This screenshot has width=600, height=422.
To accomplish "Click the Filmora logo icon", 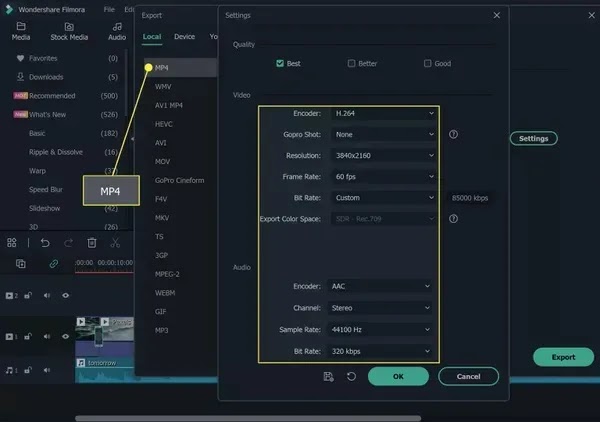I will 8,9.
